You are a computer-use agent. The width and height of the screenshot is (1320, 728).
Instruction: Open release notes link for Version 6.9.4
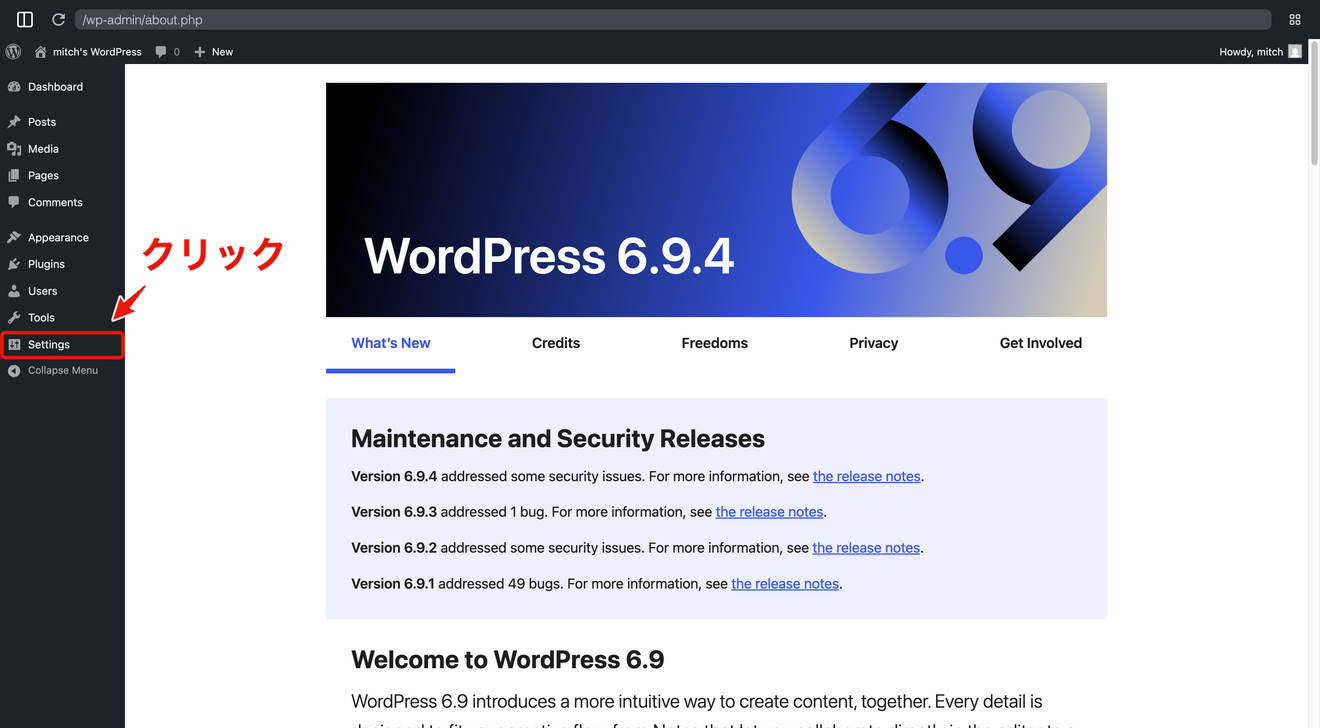click(x=867, y=476)
